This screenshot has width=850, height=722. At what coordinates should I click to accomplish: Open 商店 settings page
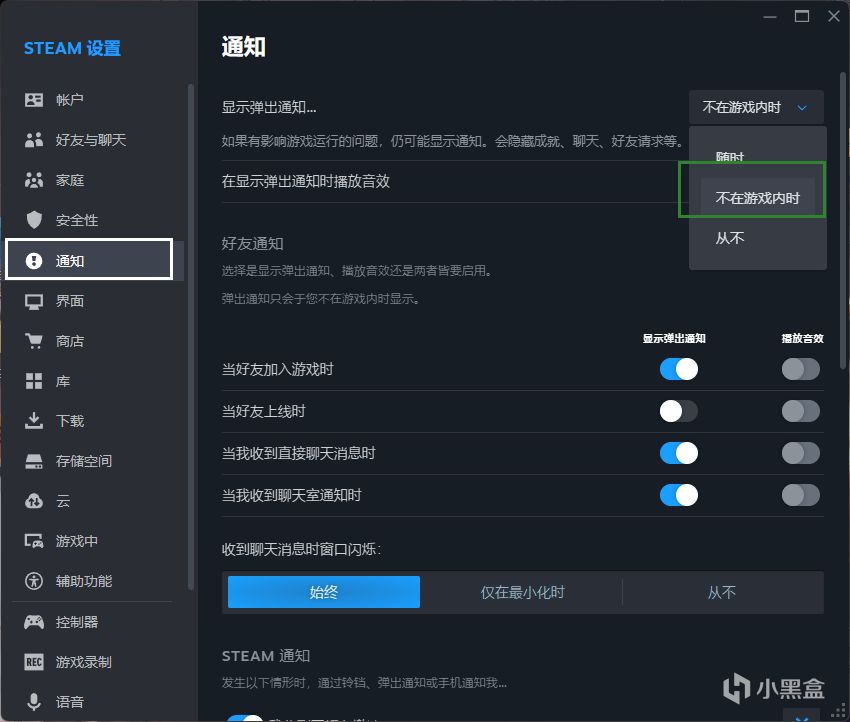(x=94, y=341)
